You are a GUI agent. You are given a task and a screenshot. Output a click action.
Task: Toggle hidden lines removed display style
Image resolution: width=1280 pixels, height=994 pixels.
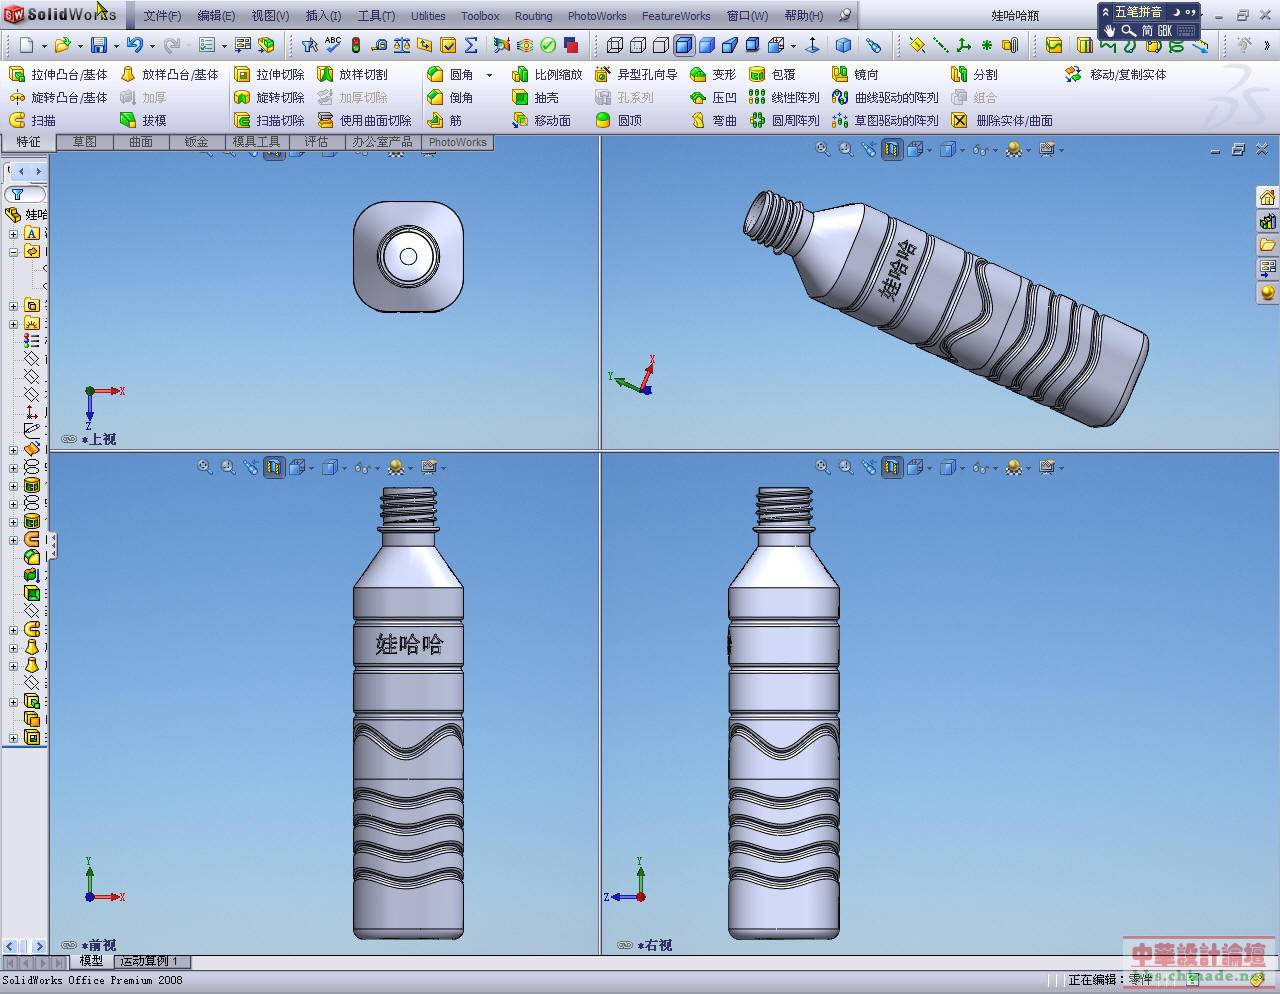(x=661, y=45)
